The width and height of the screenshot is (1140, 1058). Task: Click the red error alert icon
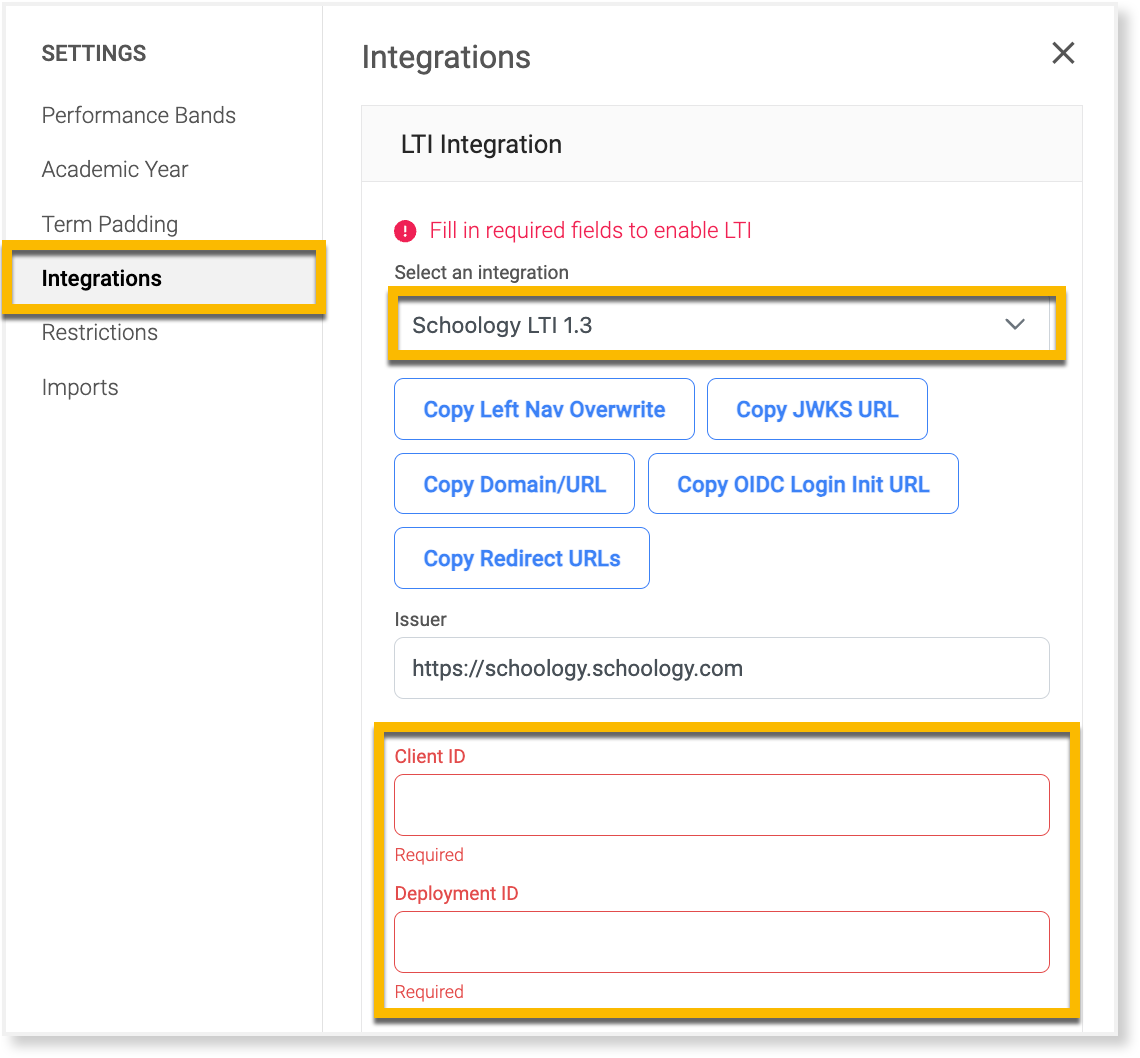[x=405, y=231]
